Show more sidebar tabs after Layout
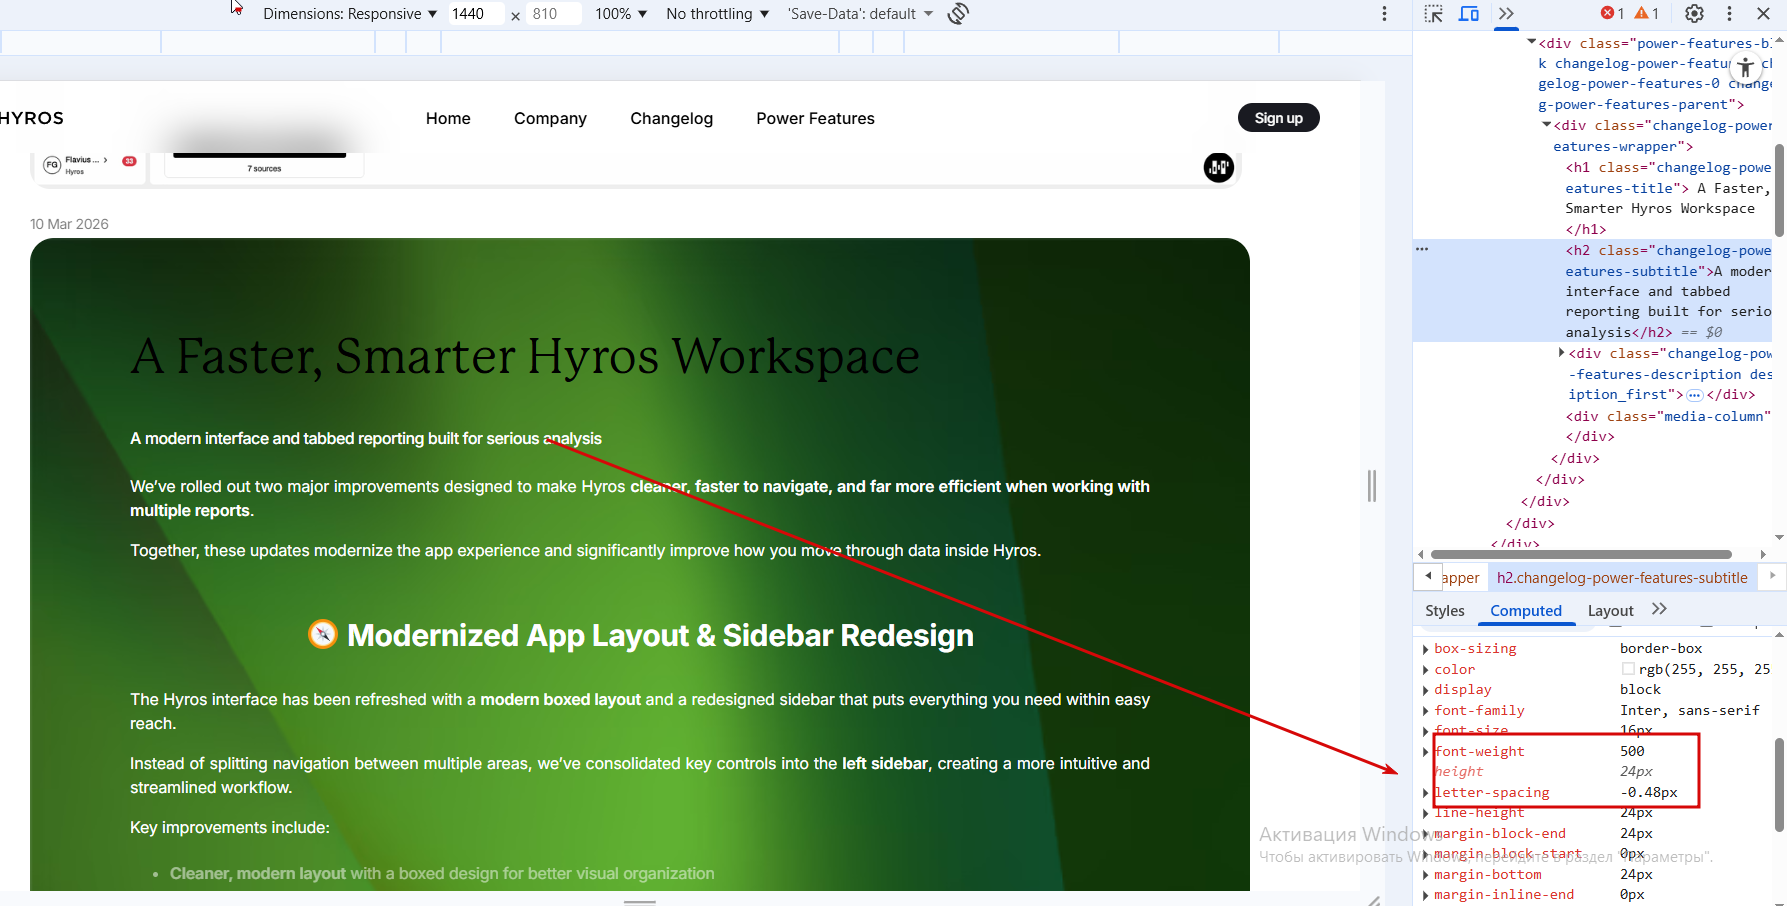Viewport: 1787px width, 906px height. click(1659, 610)
